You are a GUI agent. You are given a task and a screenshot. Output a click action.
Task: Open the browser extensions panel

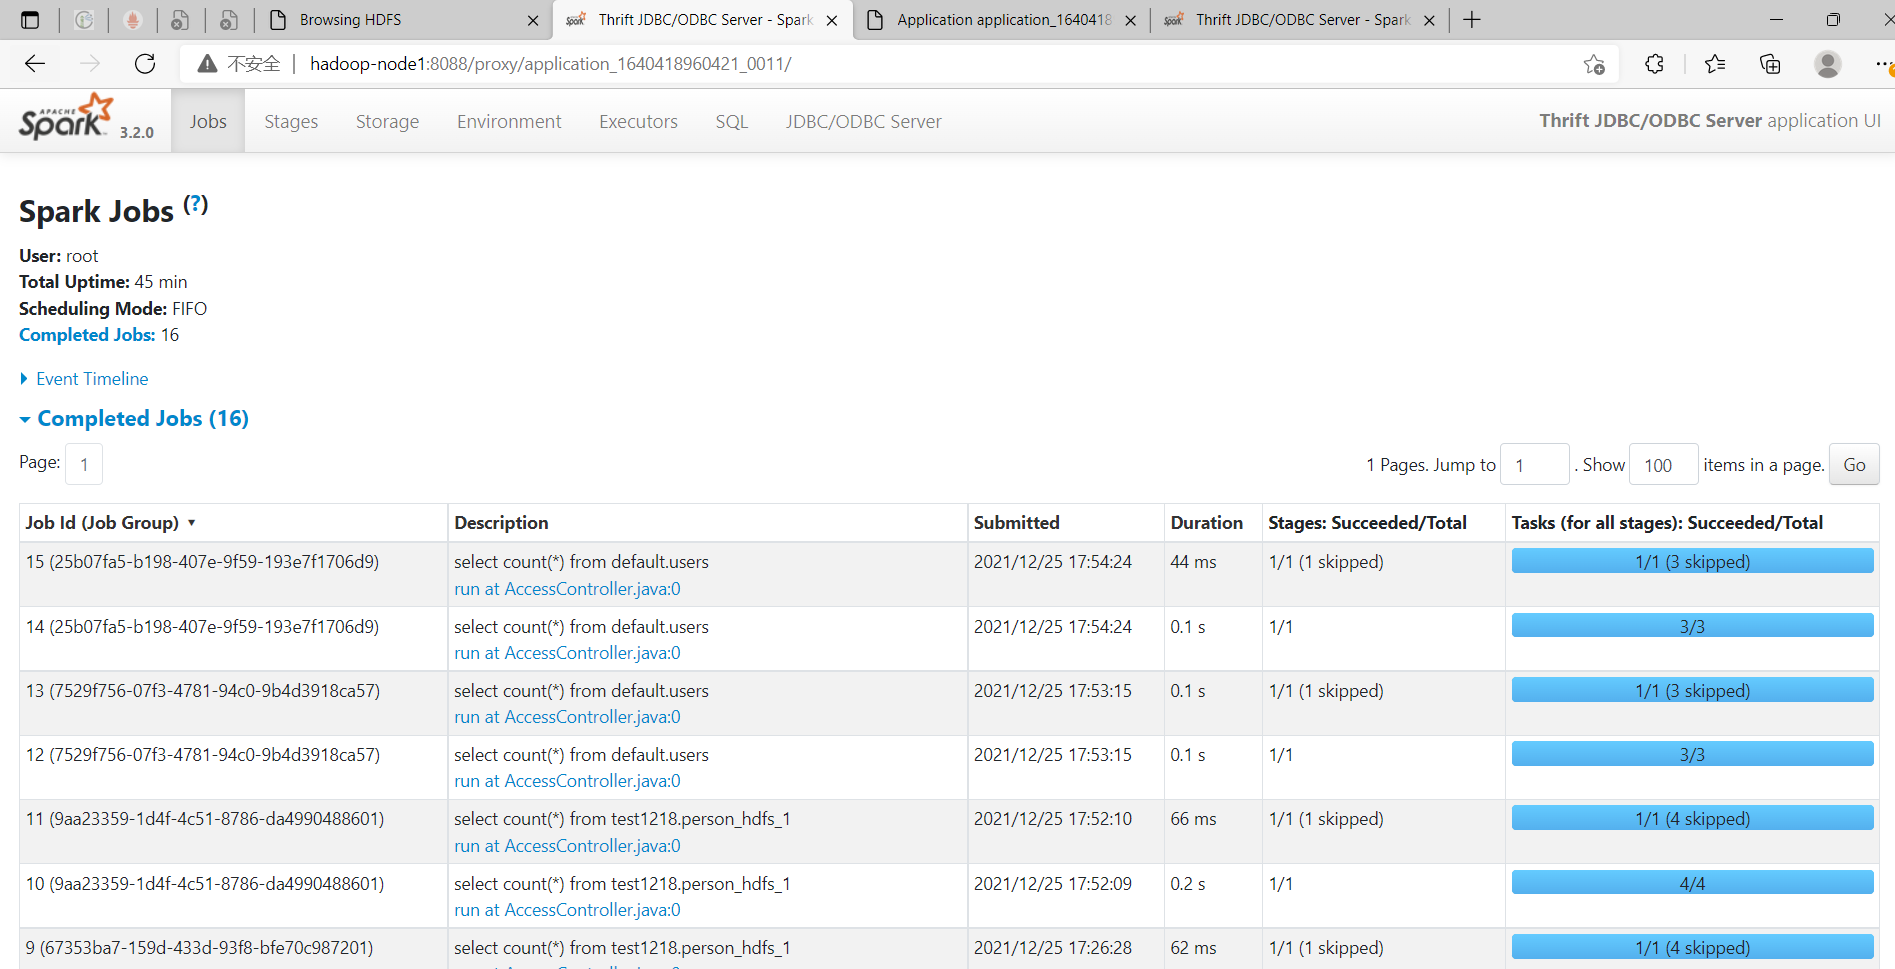[1654, 63]
